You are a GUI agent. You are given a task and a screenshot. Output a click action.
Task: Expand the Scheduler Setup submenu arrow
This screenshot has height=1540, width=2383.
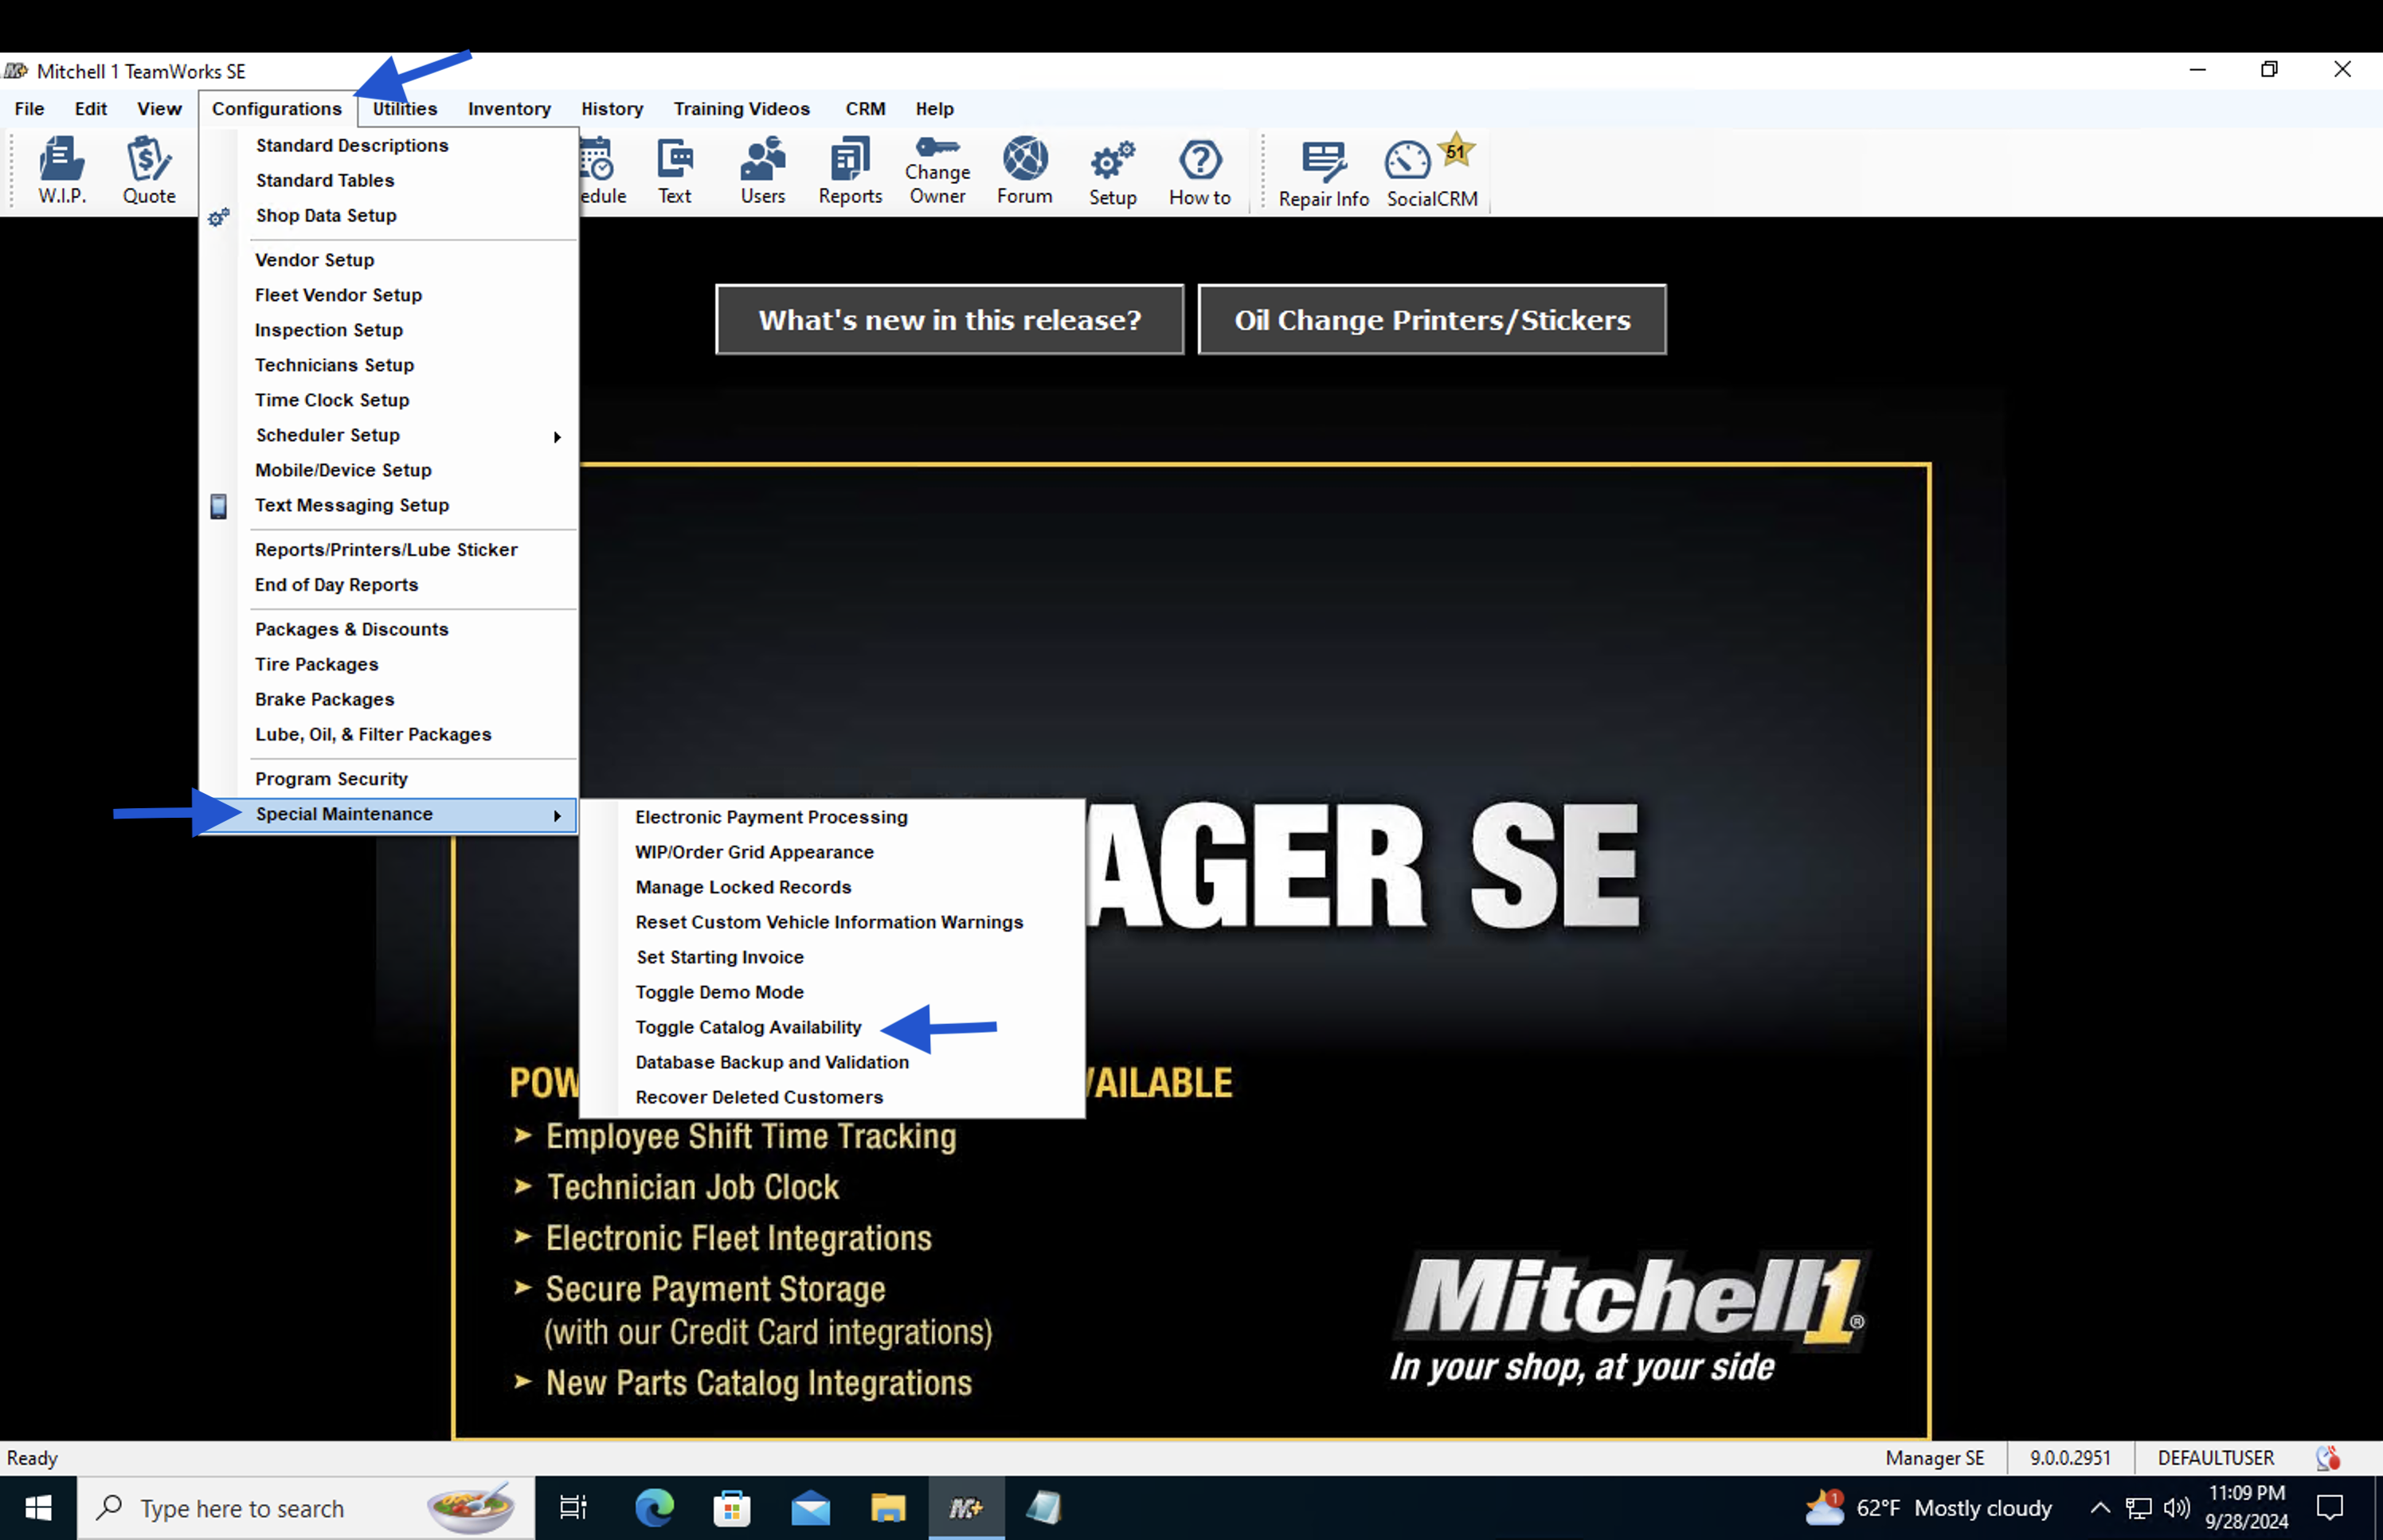coord(557,436)
